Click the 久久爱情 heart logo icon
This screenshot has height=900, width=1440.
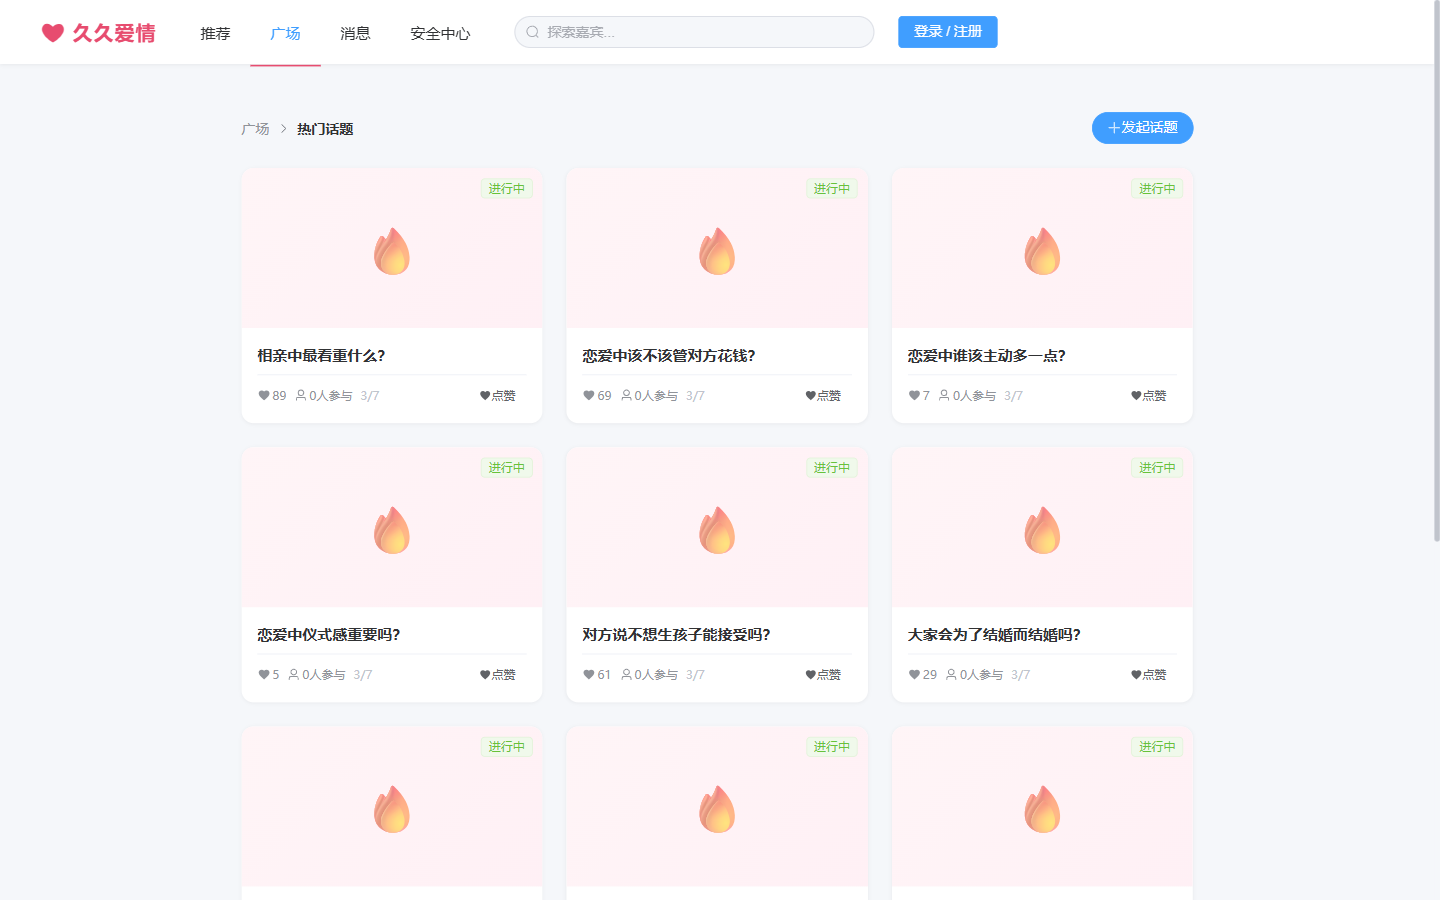click(x=53, y=33)
